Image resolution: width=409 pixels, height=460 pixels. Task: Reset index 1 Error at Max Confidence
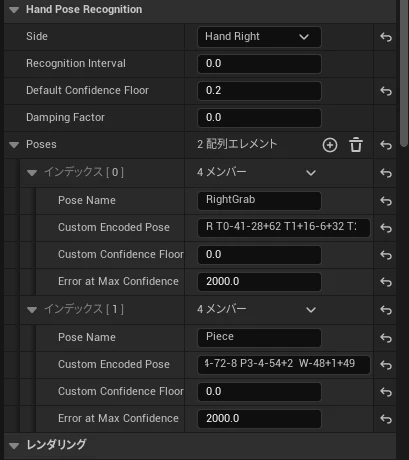(x=386, y=419)
